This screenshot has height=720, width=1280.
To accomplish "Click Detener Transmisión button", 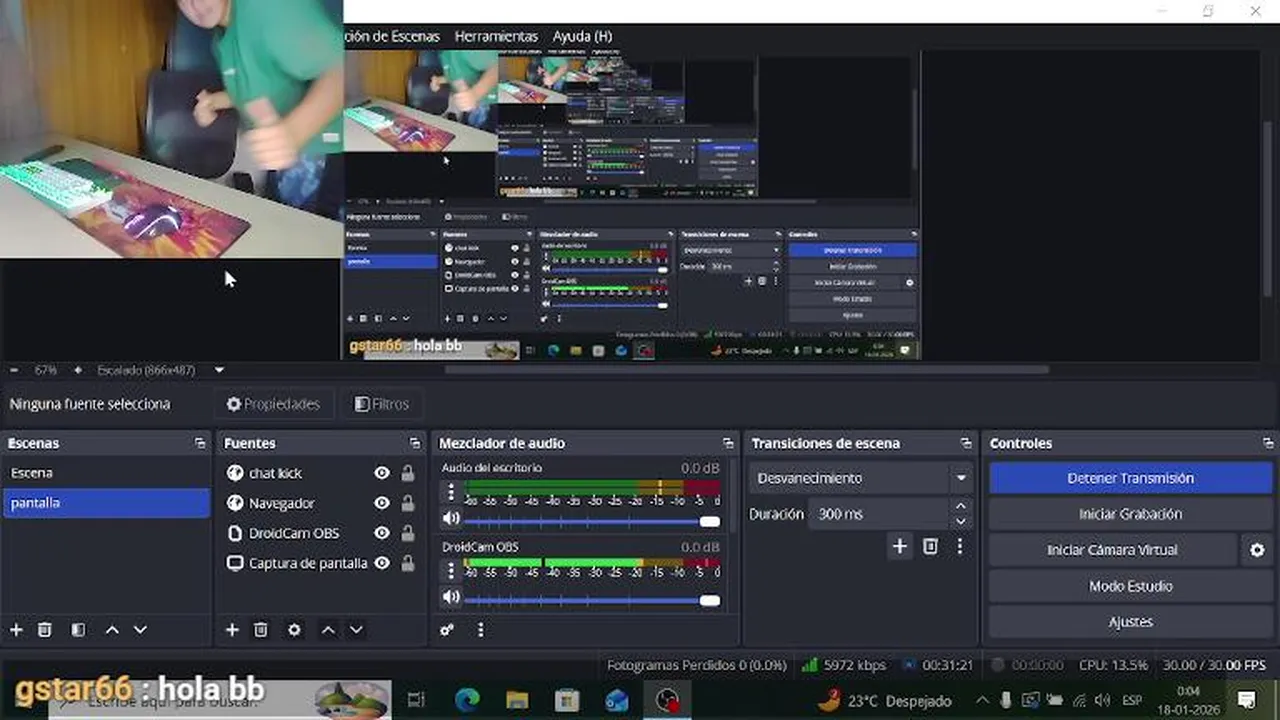I will (x=1130, y=478).
